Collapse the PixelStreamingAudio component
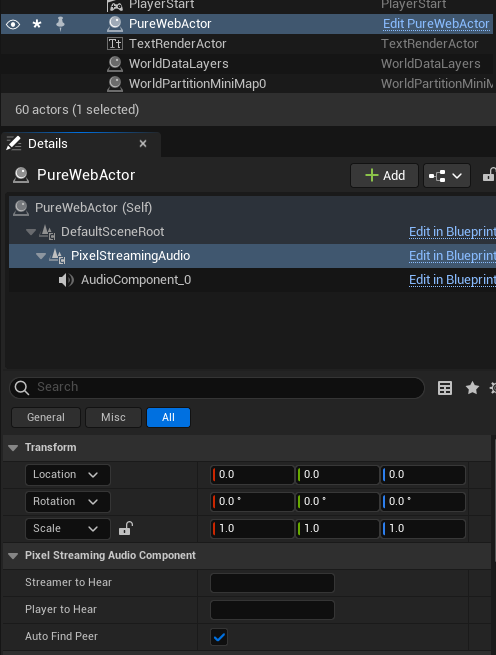Screen dimensions: 496x655 (x=41, y=256)
